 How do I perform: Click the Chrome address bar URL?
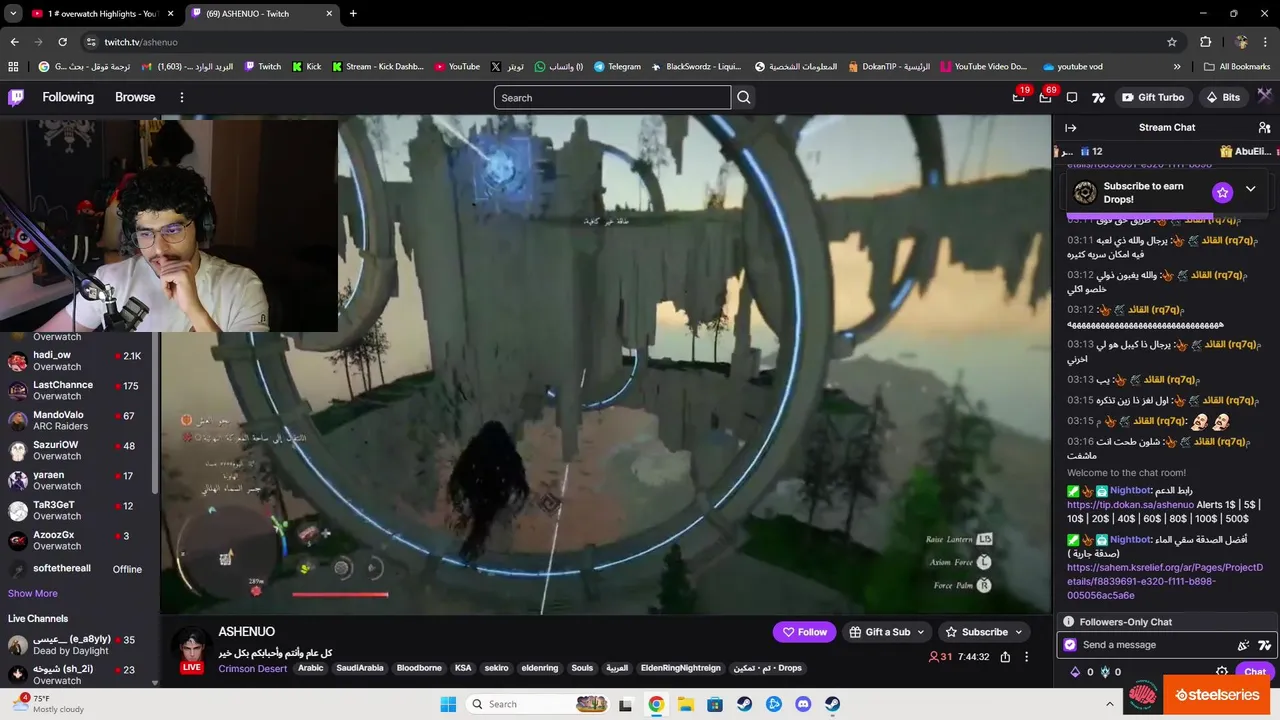tap(141, 42)
